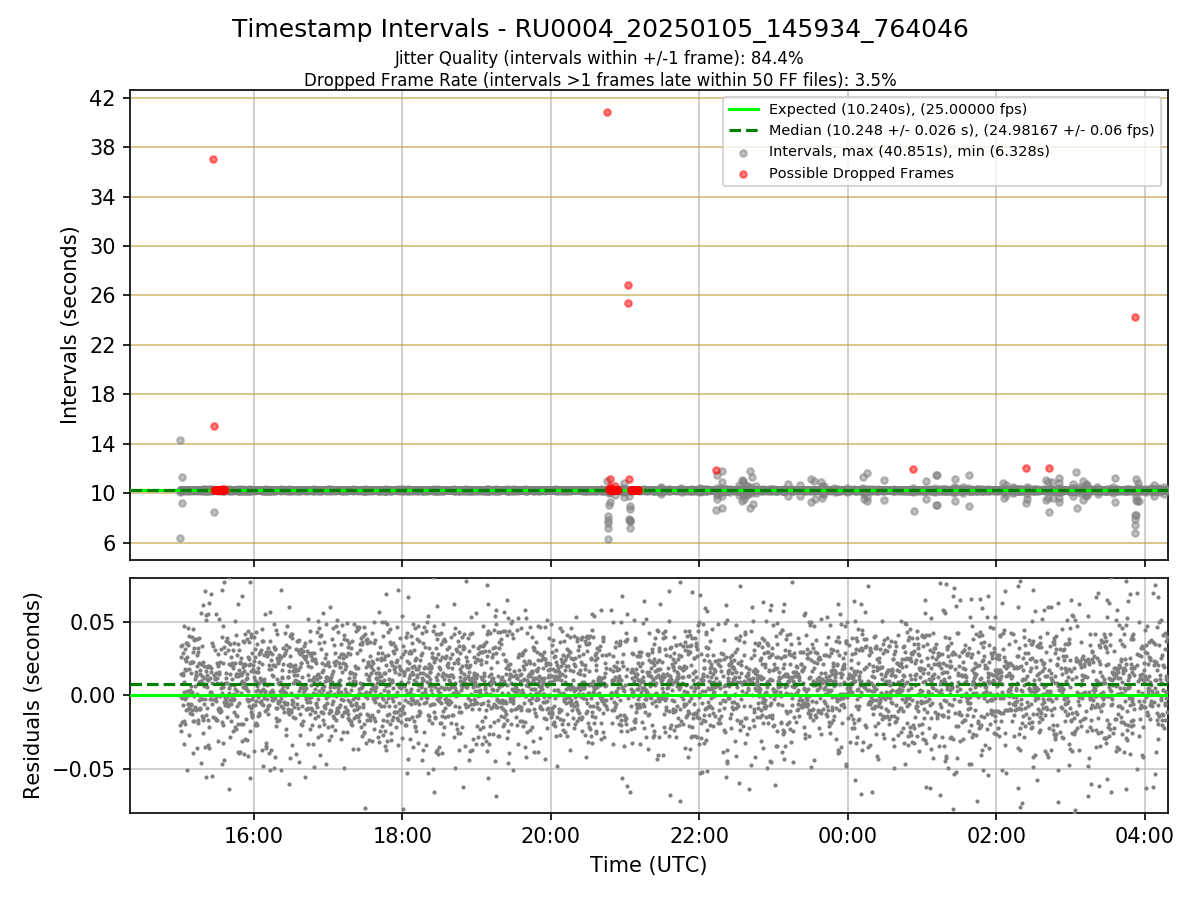The image size is (1200, 900).
Task: Click the 'Median (10.248 +/- 0.026 s)' legend entry
Action: point(940,130)
